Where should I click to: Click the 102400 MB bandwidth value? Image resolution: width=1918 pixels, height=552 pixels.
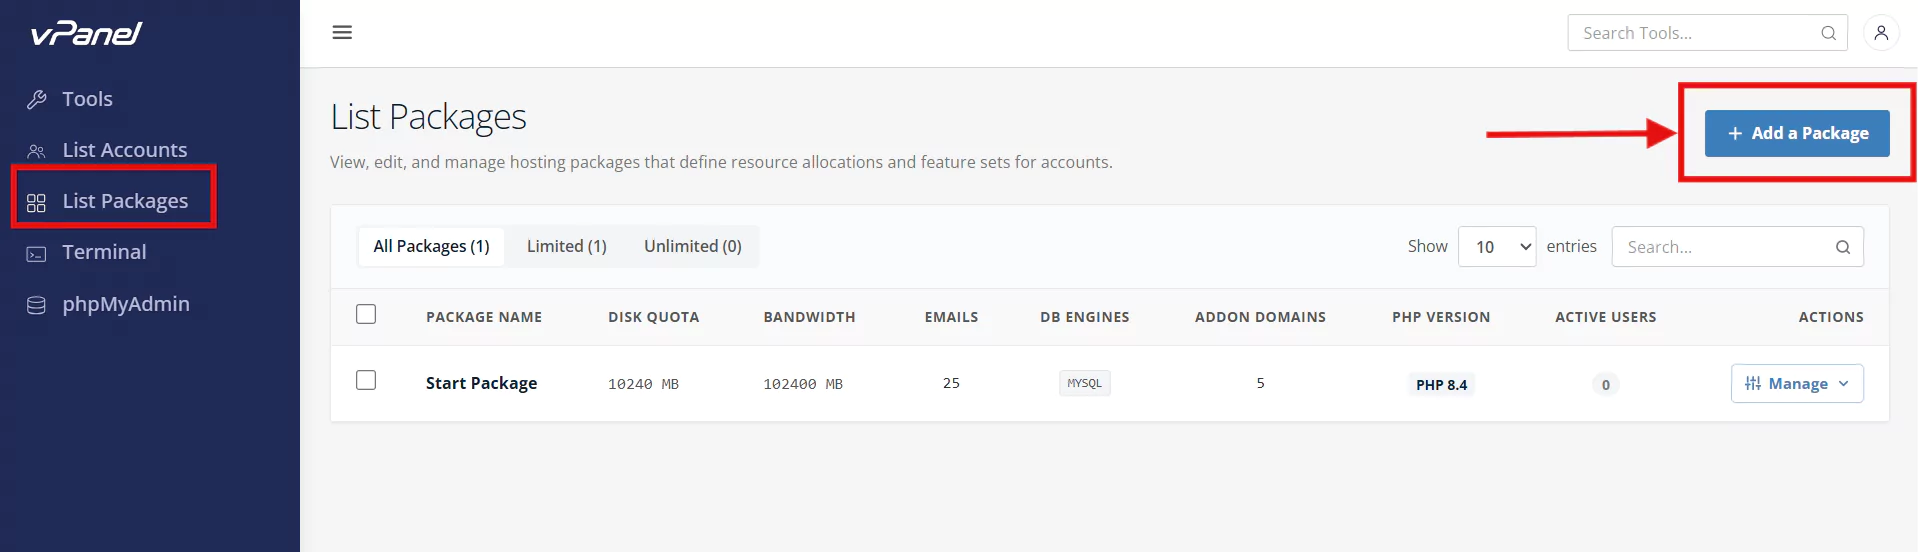pos(803,384)
